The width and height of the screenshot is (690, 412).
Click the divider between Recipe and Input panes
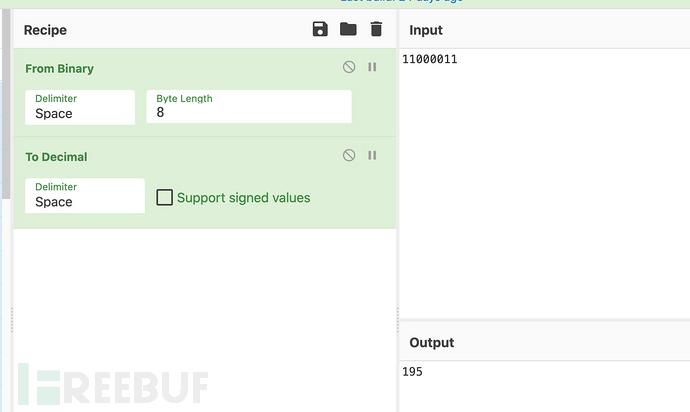coord(398,200)
